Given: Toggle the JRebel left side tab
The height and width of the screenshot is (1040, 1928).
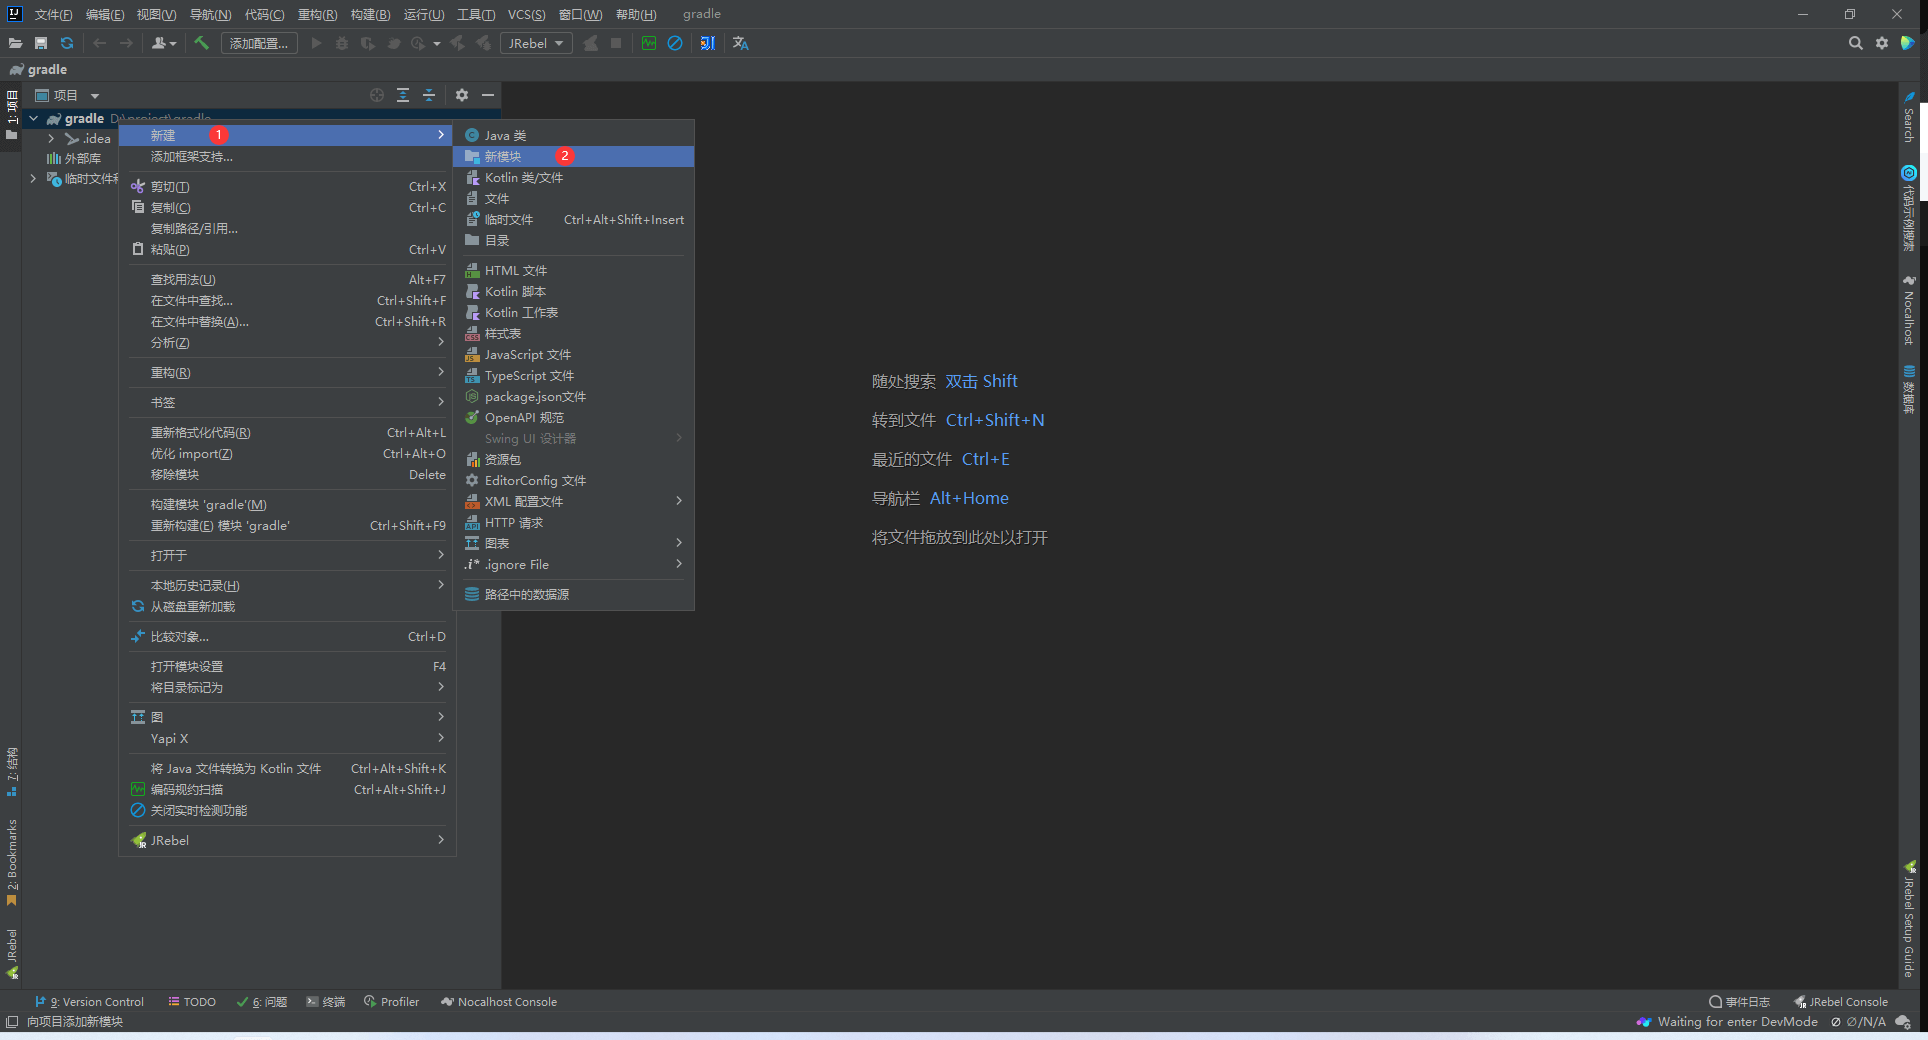Looking at the screenshot, I should 12,953.
